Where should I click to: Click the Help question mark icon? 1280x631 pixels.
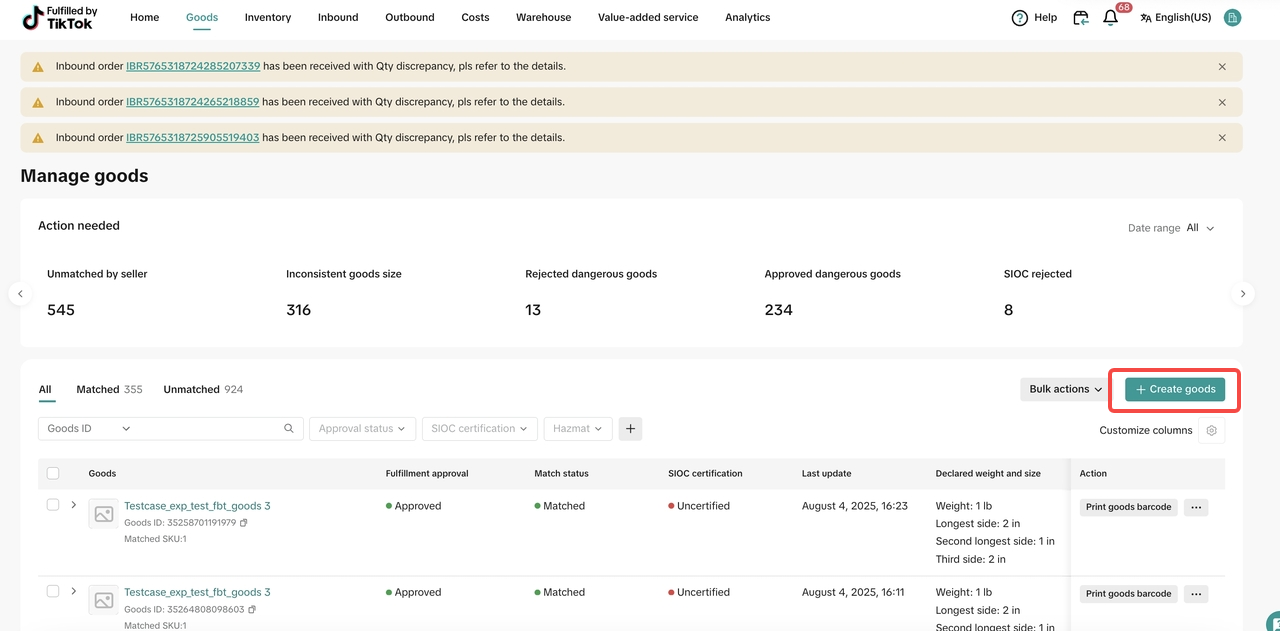pos(1020,18)
